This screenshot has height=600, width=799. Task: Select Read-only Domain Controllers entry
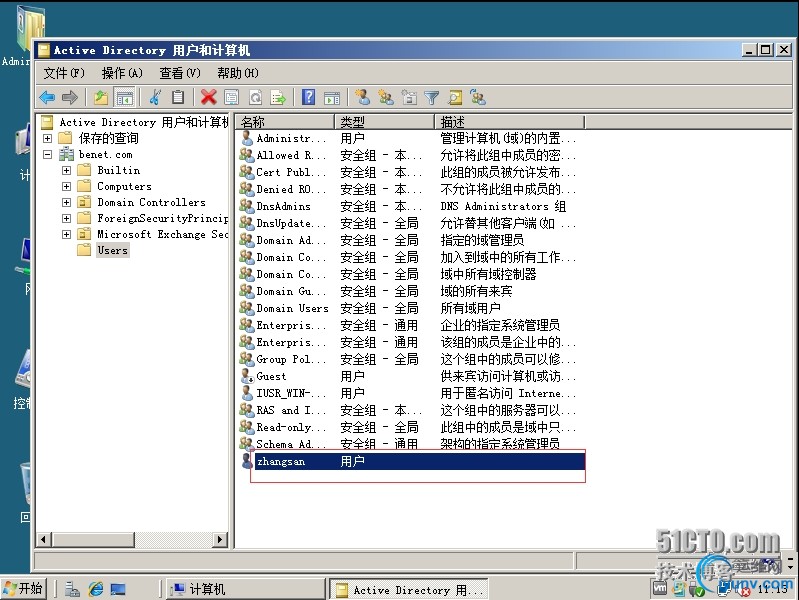pos(290,427)
